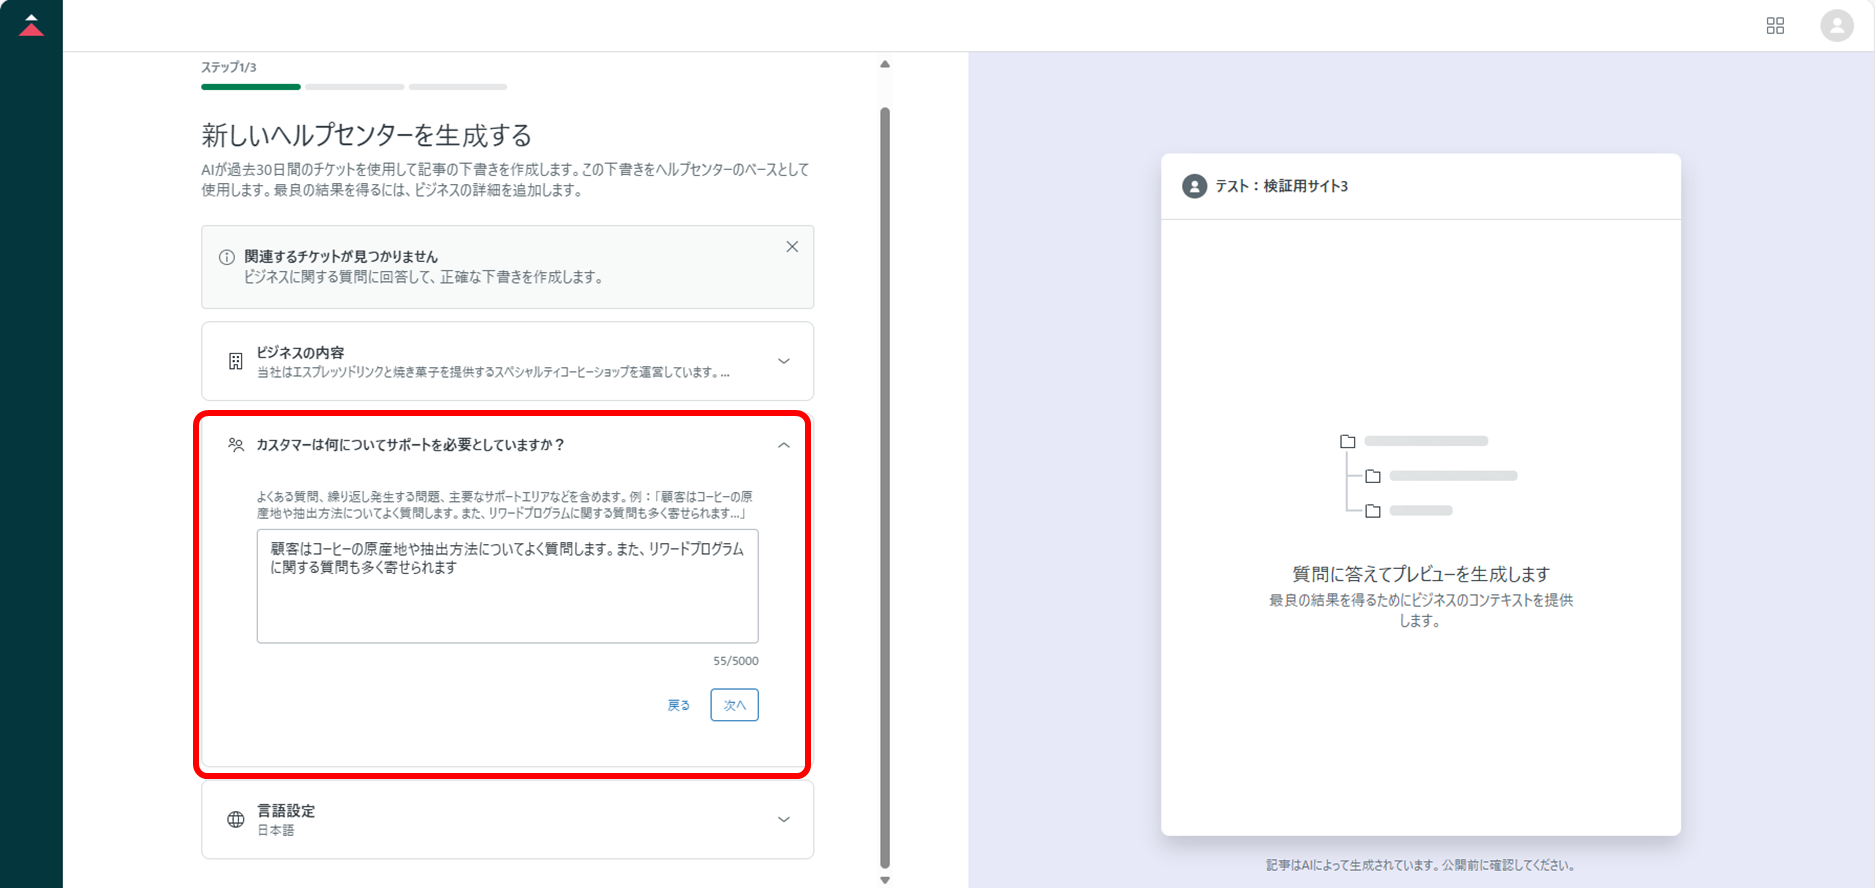Screen dimensions: 1875x888
Task: Click the info icon in the notice banner
Action: tap(227, 257)
